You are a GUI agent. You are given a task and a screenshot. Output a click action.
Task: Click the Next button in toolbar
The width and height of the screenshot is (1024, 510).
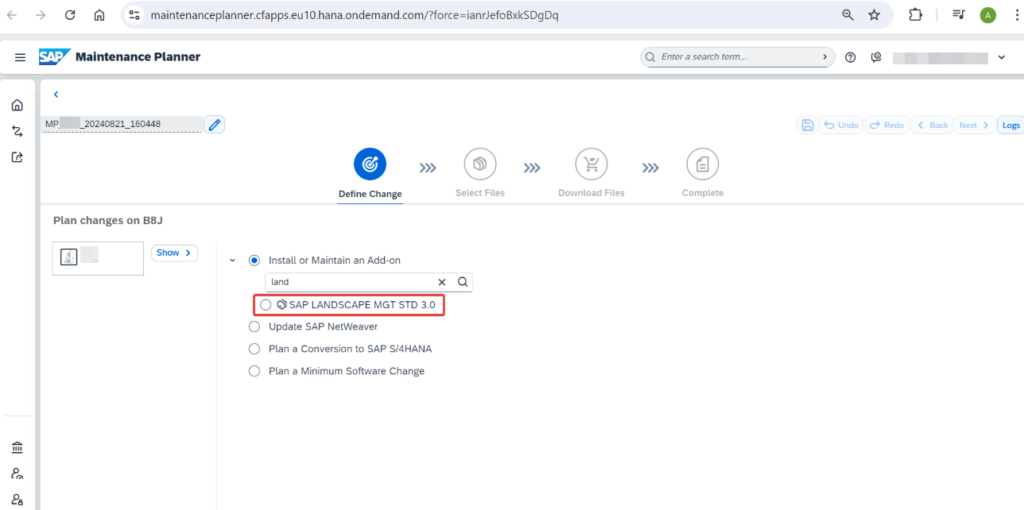point(974,125)
